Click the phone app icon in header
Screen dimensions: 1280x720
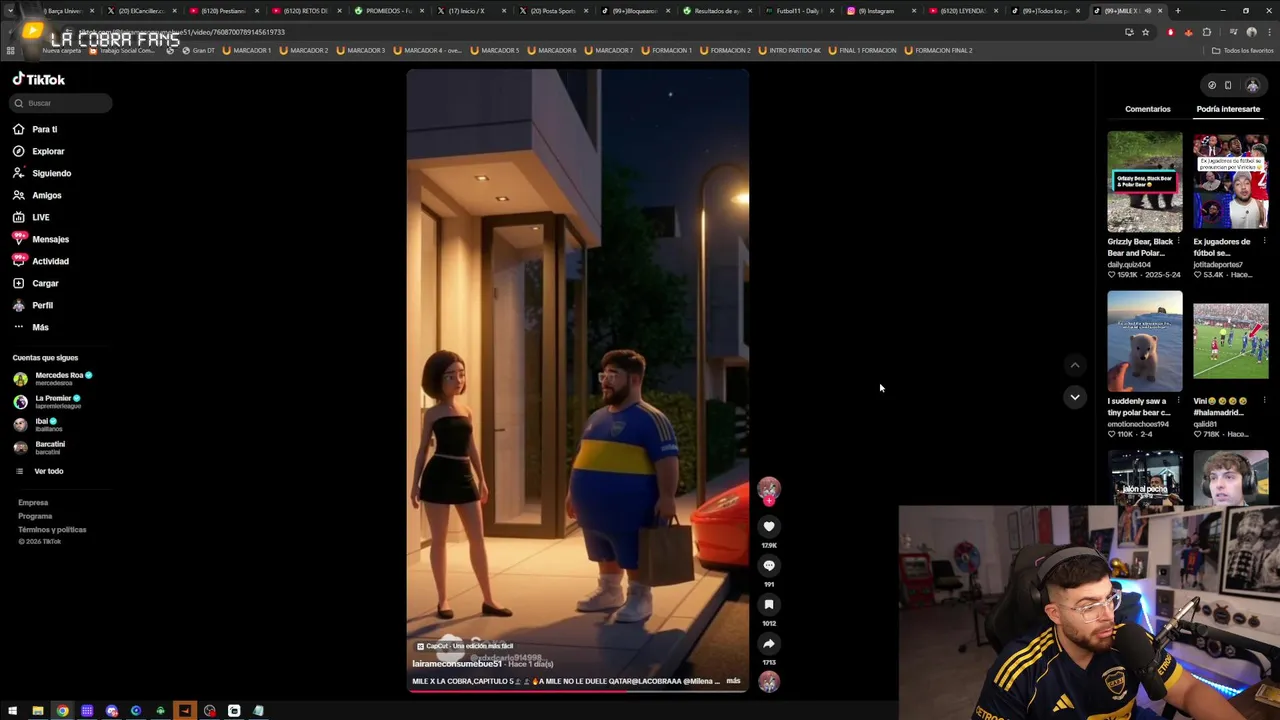tap(1228, 85)
